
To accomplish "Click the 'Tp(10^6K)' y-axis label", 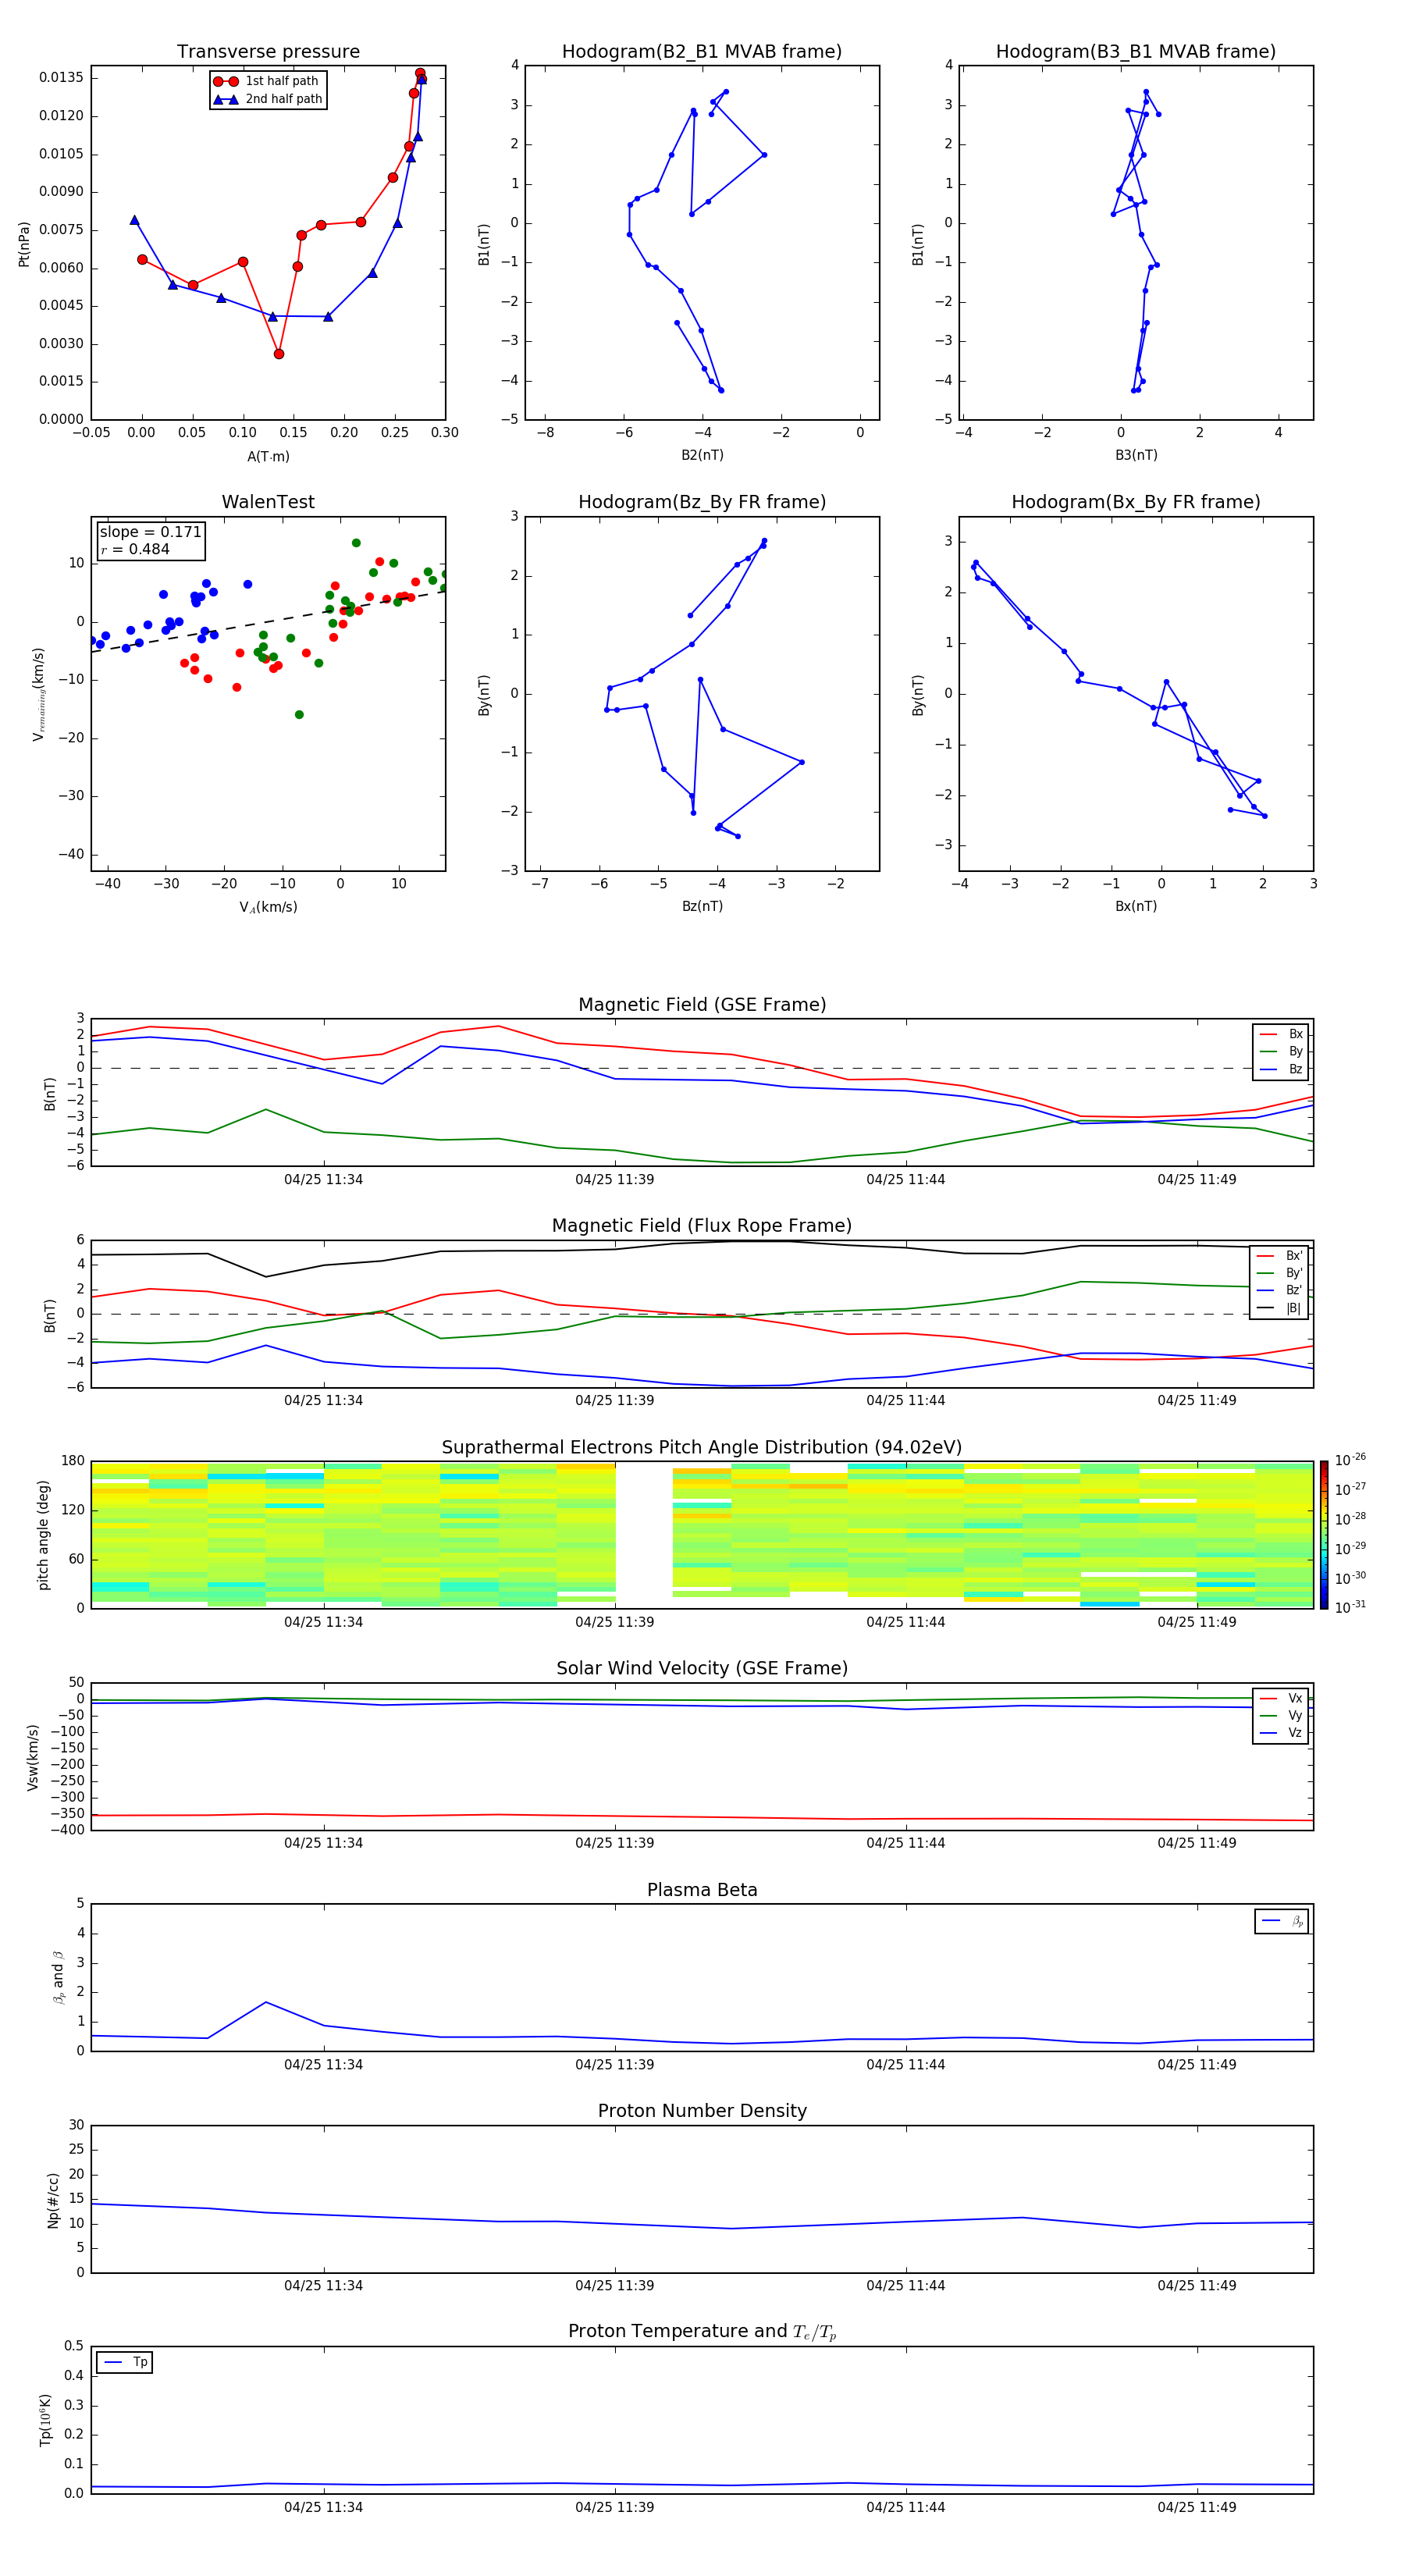I will click(45, 2420).
